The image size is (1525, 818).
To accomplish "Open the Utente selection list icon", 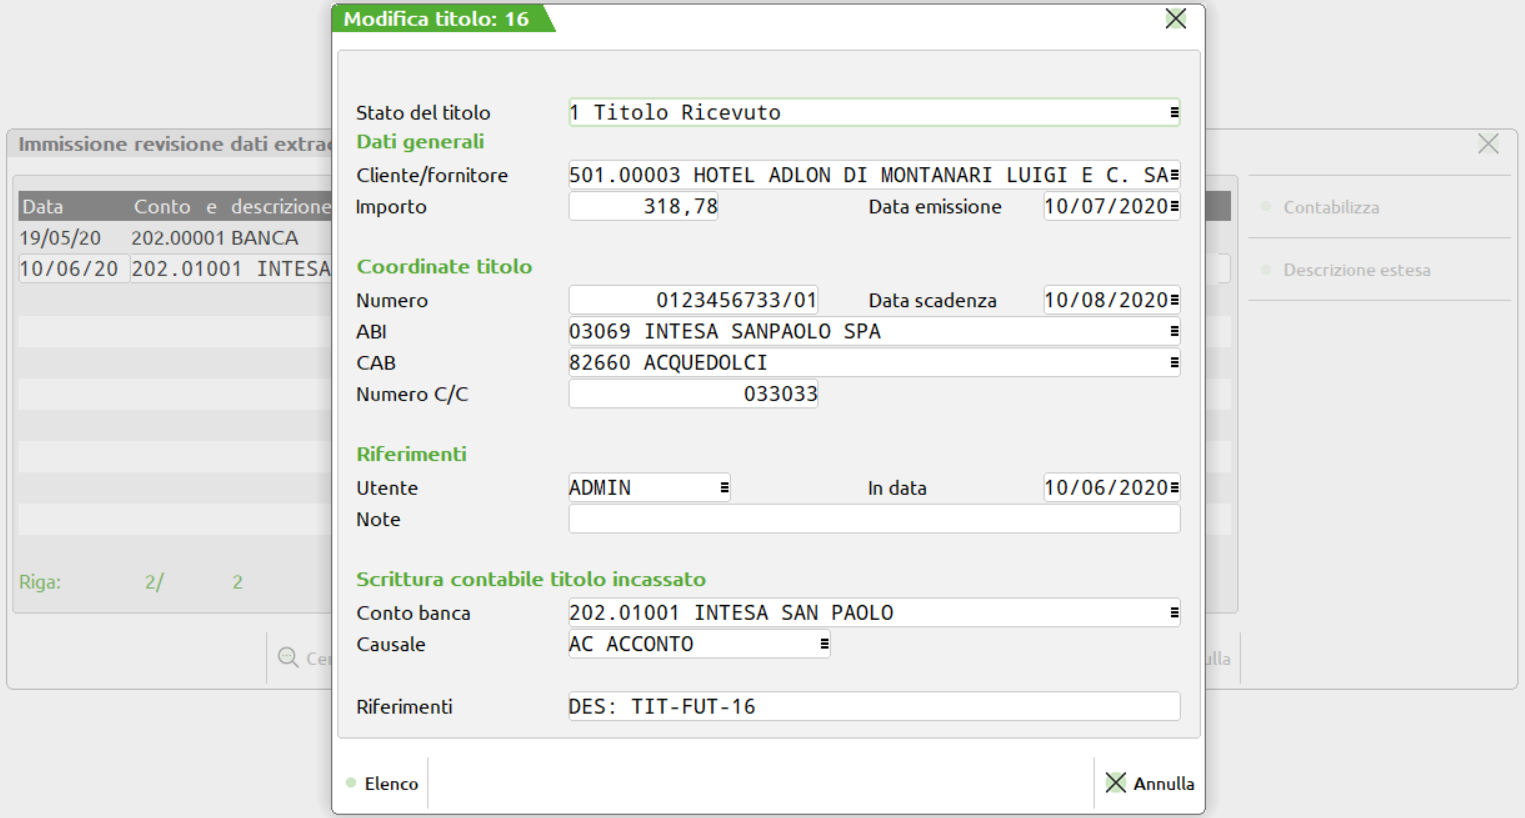I will click(x=724, y=488).
